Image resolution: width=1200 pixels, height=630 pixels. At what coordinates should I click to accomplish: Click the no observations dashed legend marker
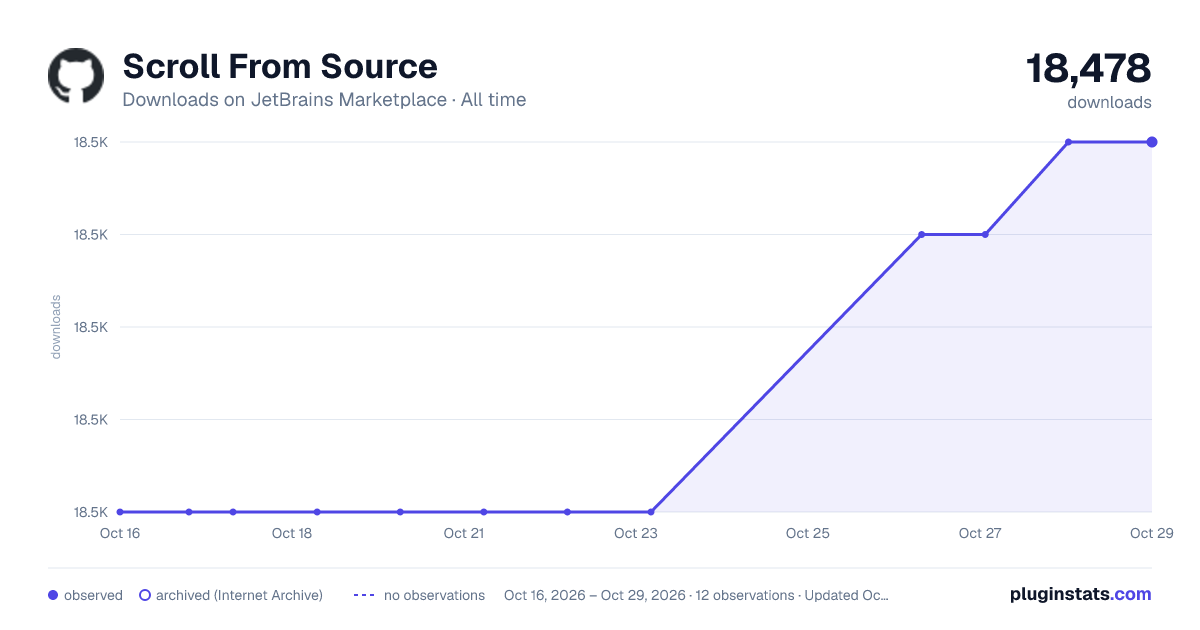[x=364, y=595]
